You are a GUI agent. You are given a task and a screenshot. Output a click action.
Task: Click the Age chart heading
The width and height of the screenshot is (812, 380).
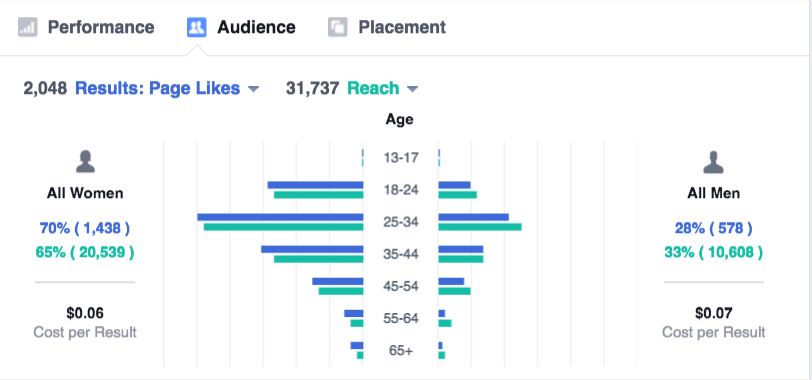tap(400, 120)
